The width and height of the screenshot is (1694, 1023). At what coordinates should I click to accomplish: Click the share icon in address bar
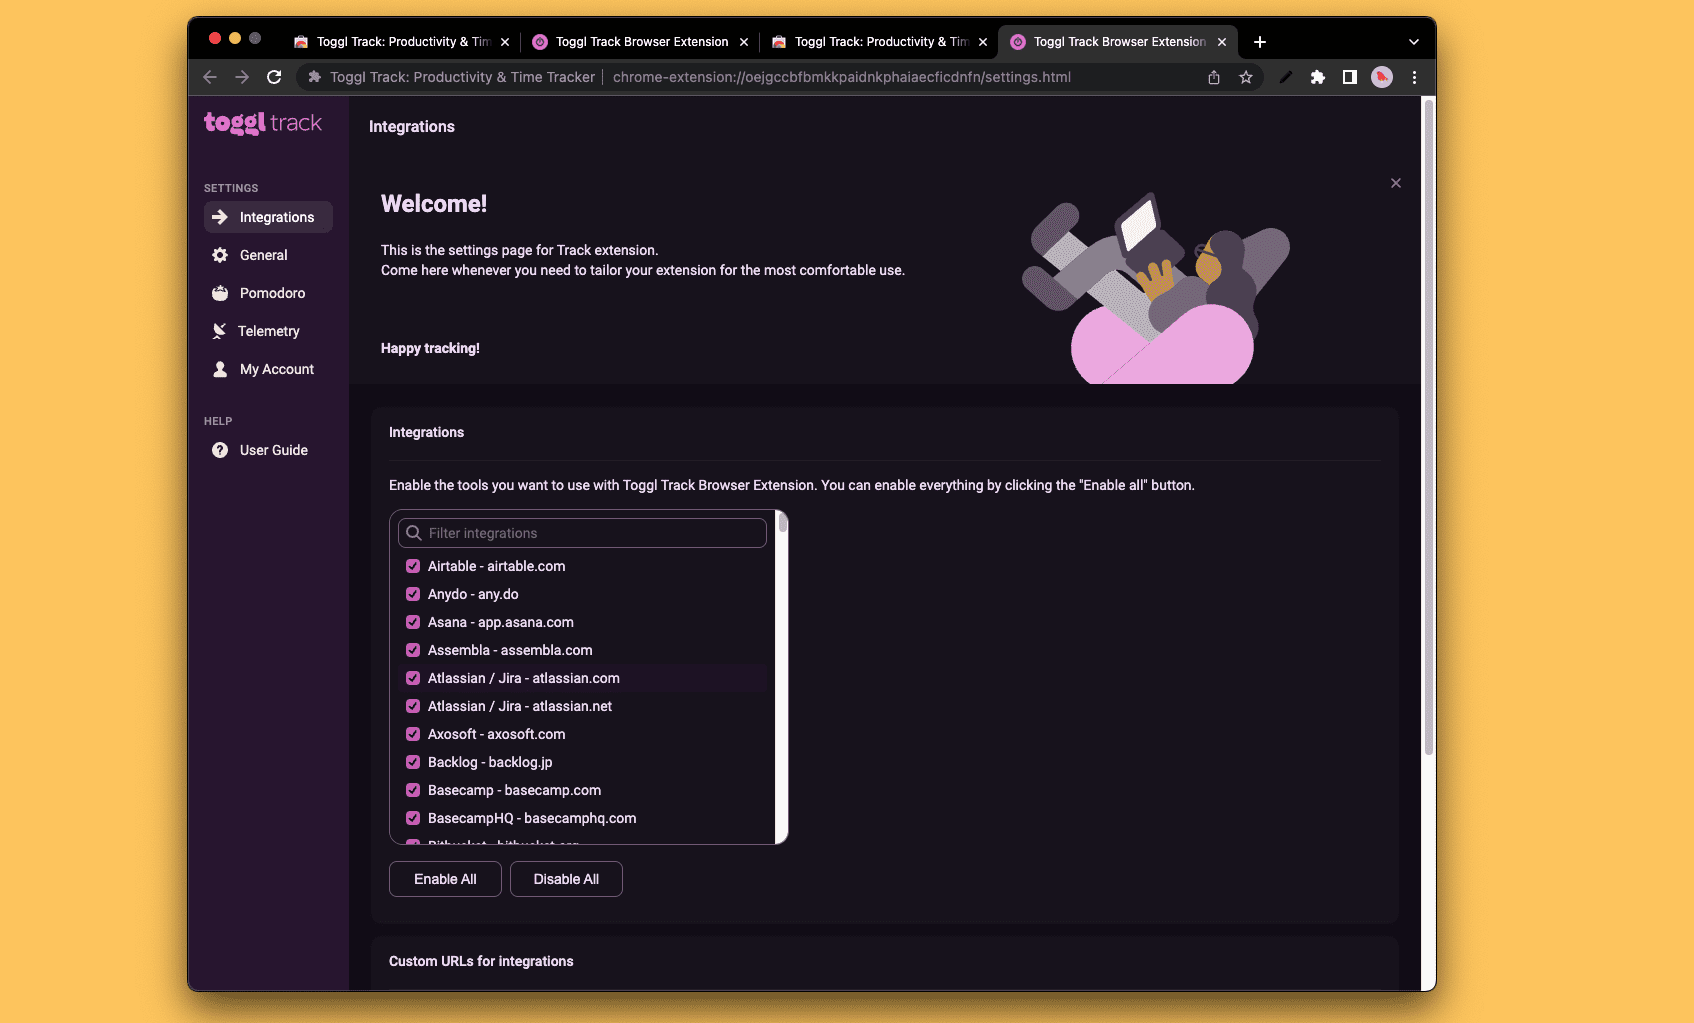1214,77
